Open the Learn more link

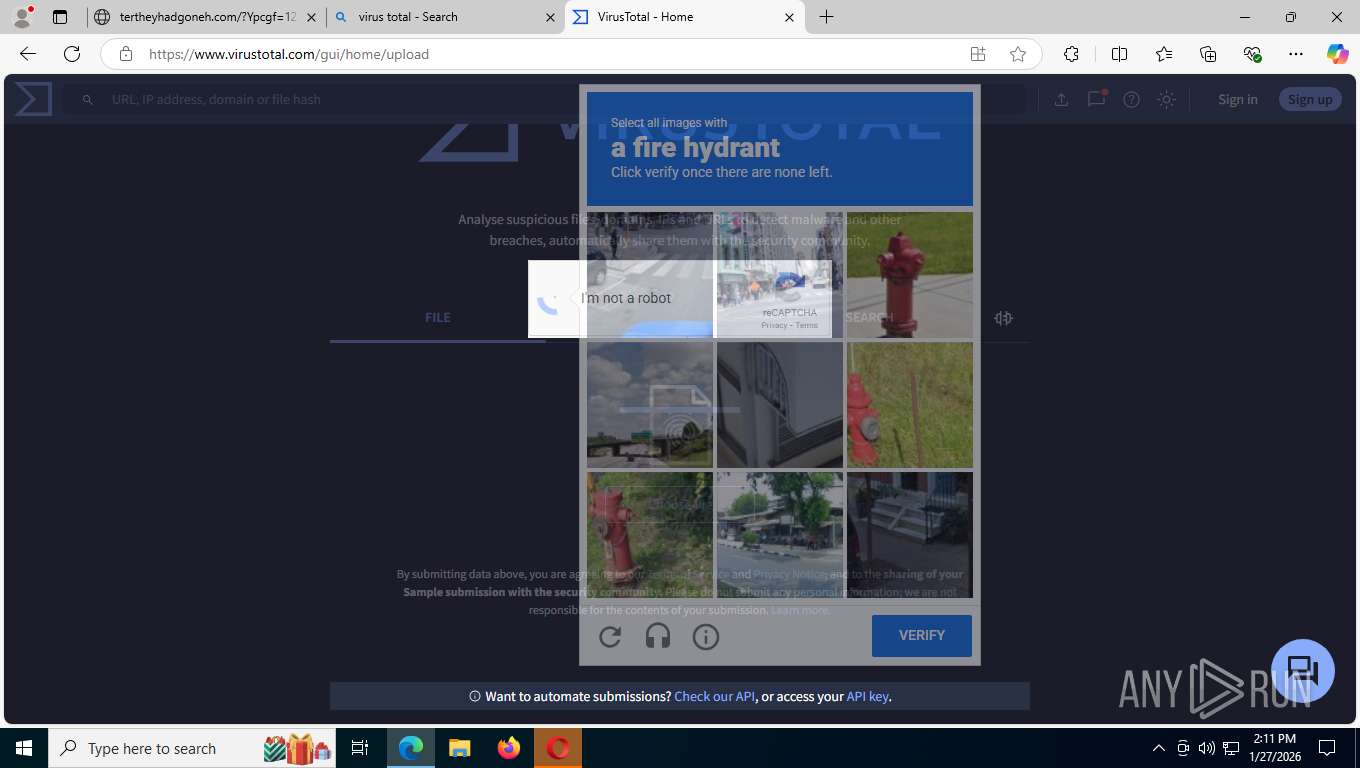click(x=800, y=610)
